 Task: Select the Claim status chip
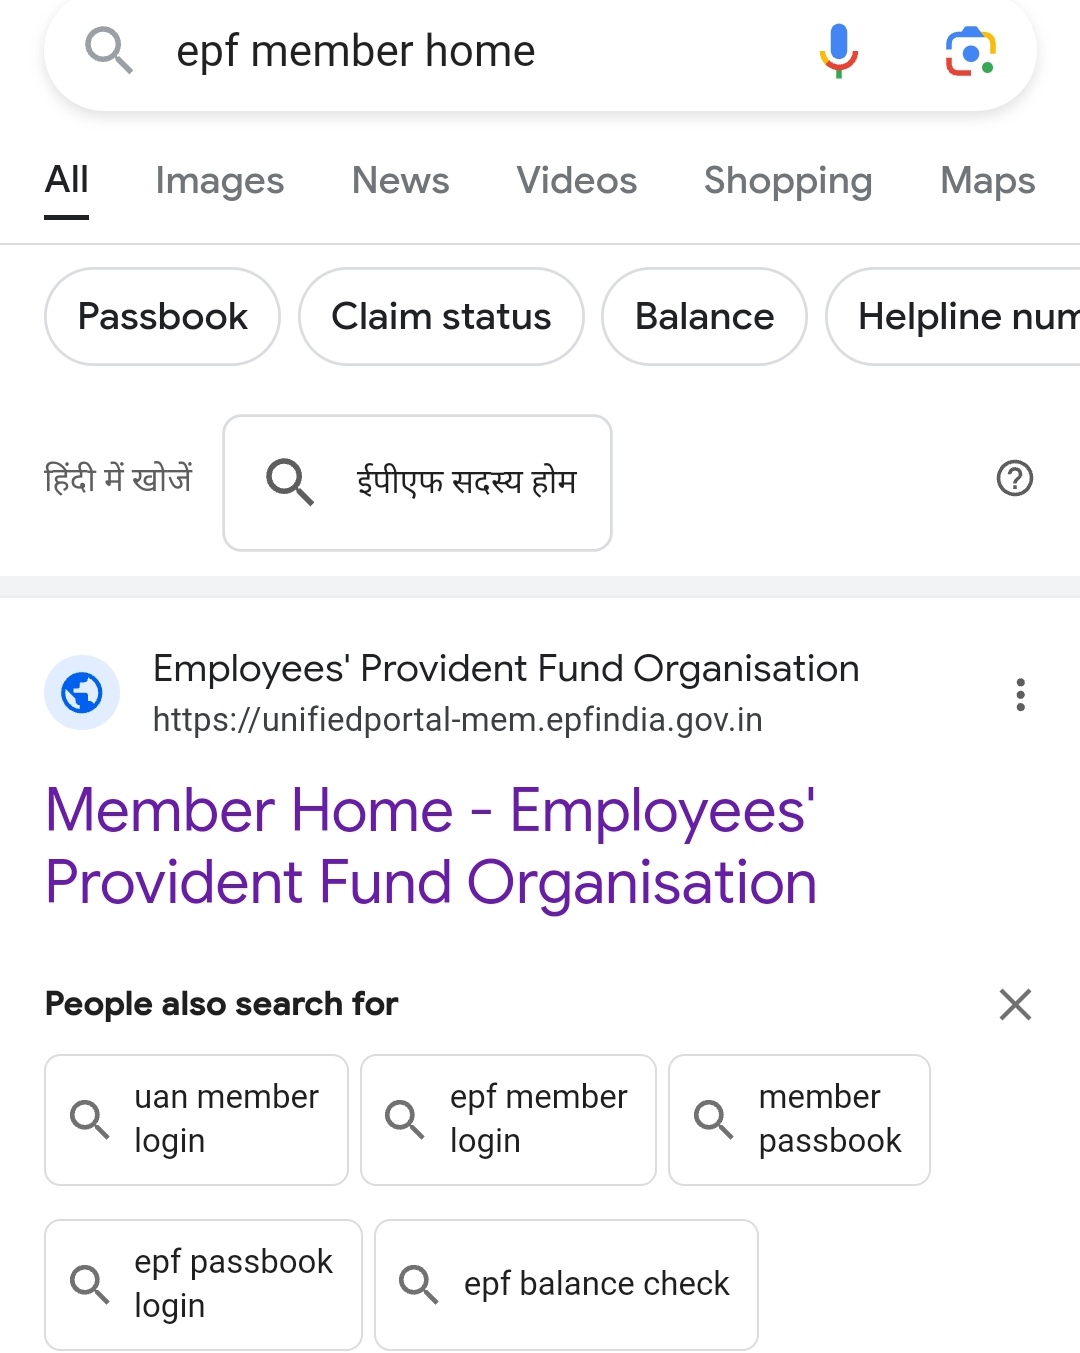click(441, 317)
